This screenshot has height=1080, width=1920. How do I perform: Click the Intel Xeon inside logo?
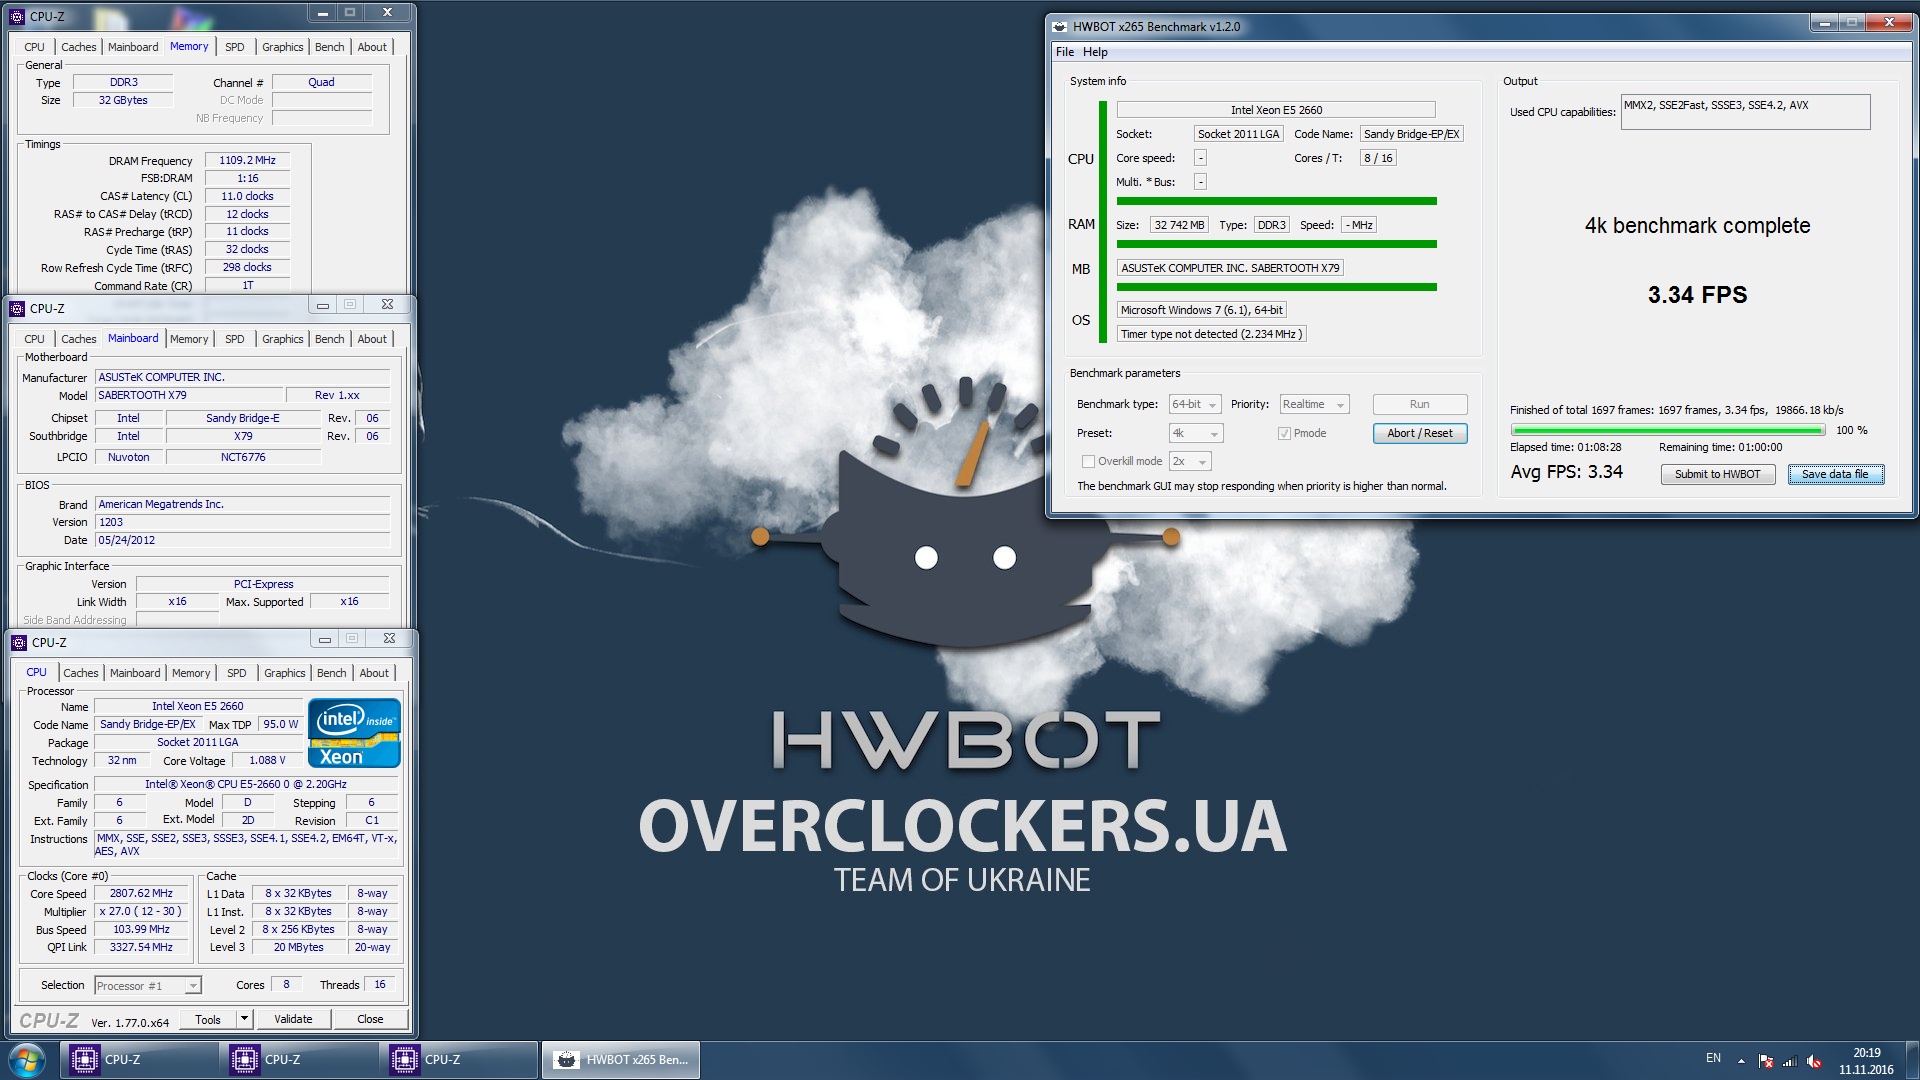coord(354,733)
